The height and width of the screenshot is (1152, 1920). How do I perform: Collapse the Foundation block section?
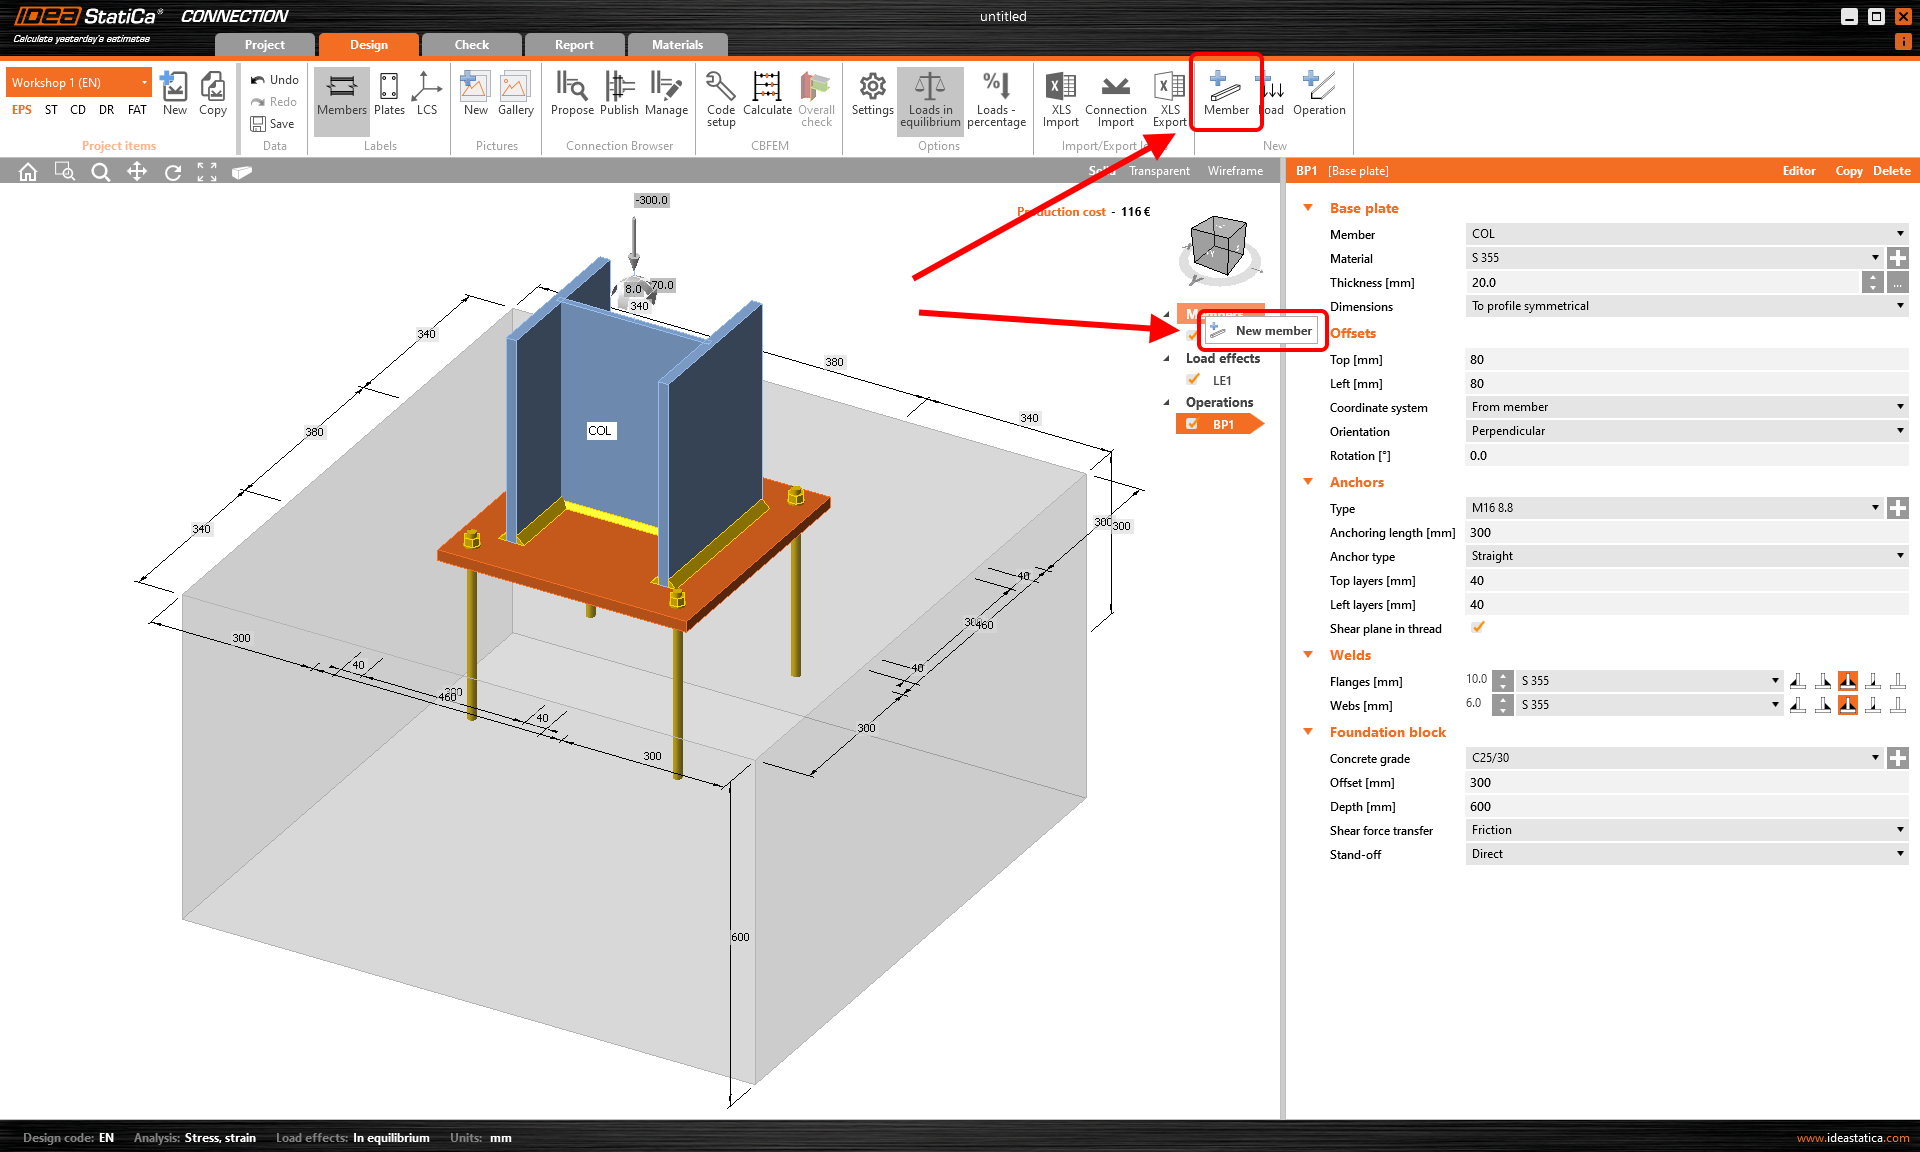pyautogui.click(x=1308, y=732)
